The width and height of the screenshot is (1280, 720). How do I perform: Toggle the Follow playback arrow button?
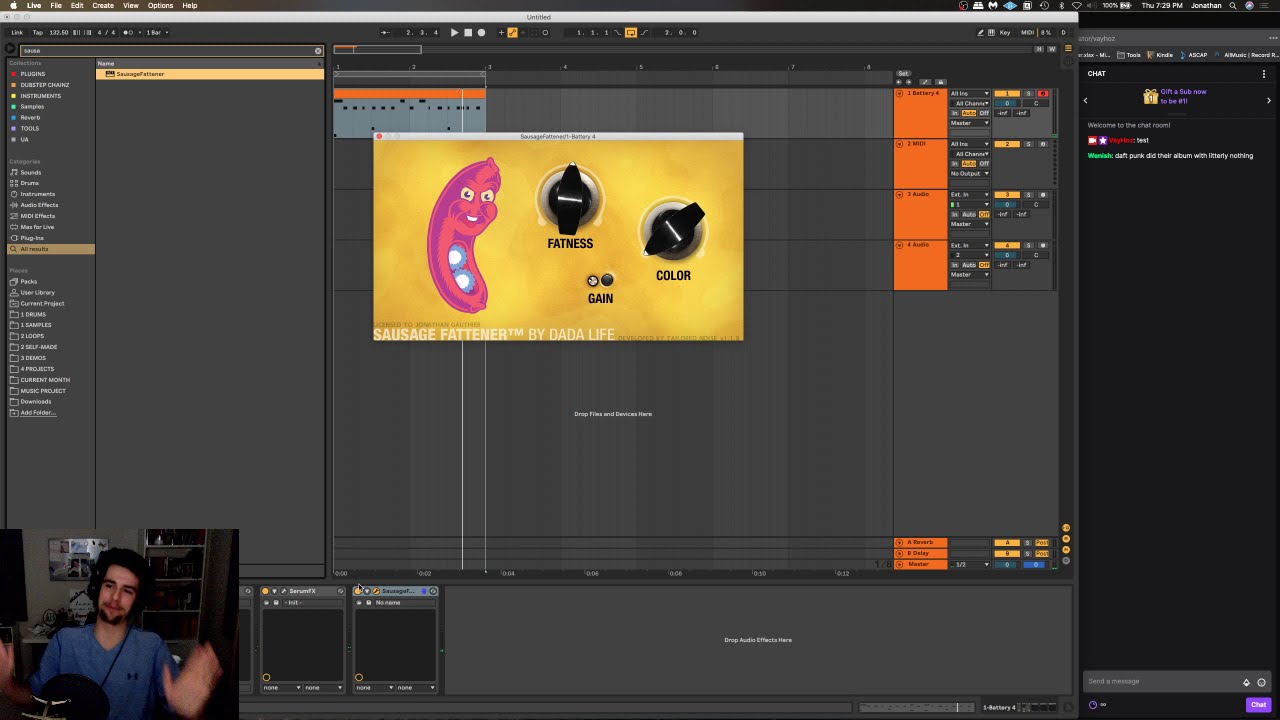click(x=385, y=32)
